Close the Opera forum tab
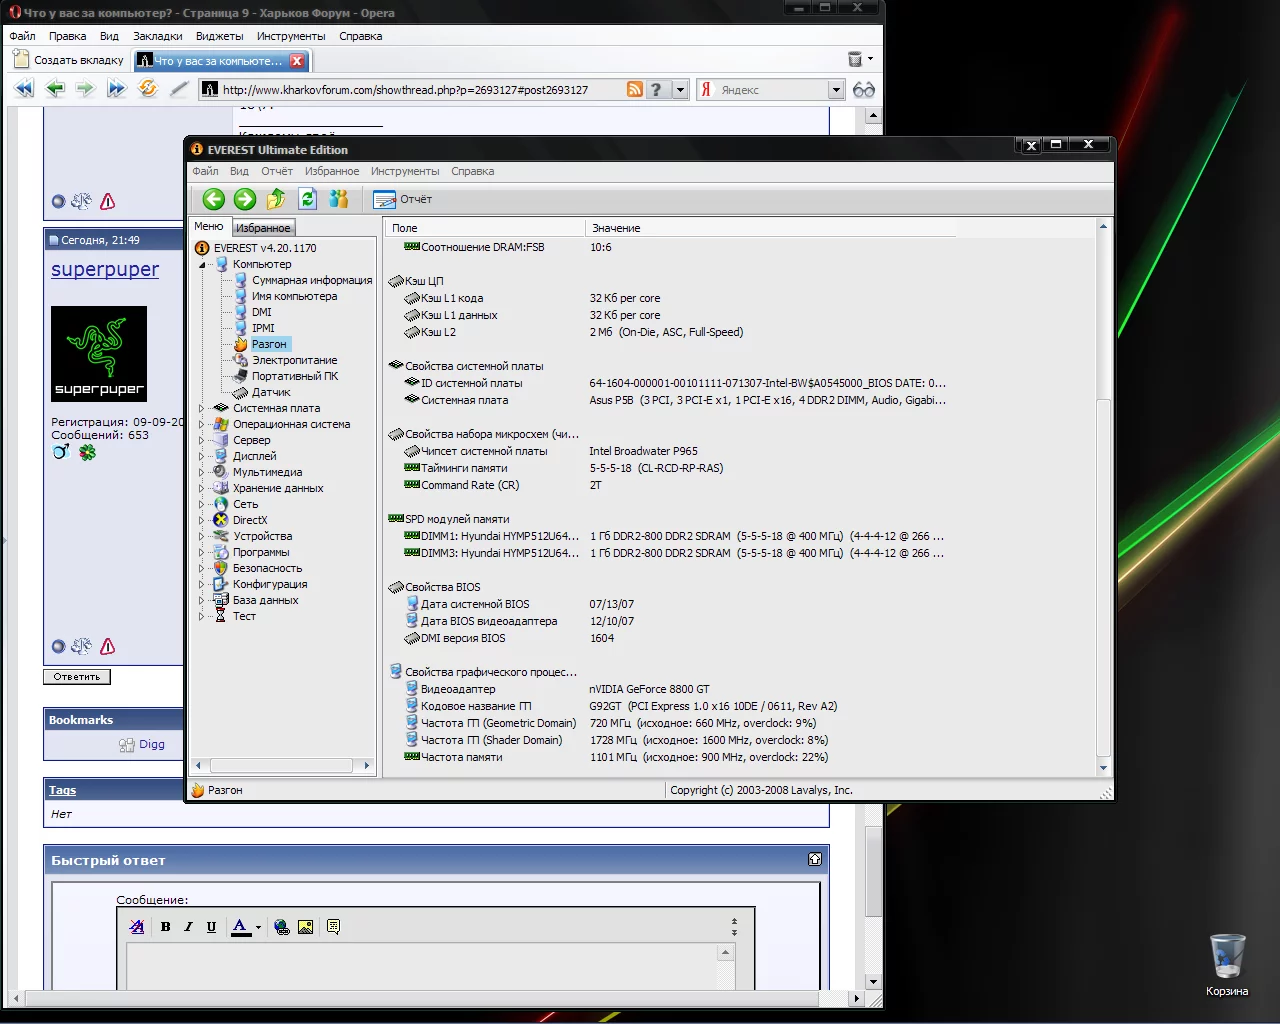 coord(297,61)
